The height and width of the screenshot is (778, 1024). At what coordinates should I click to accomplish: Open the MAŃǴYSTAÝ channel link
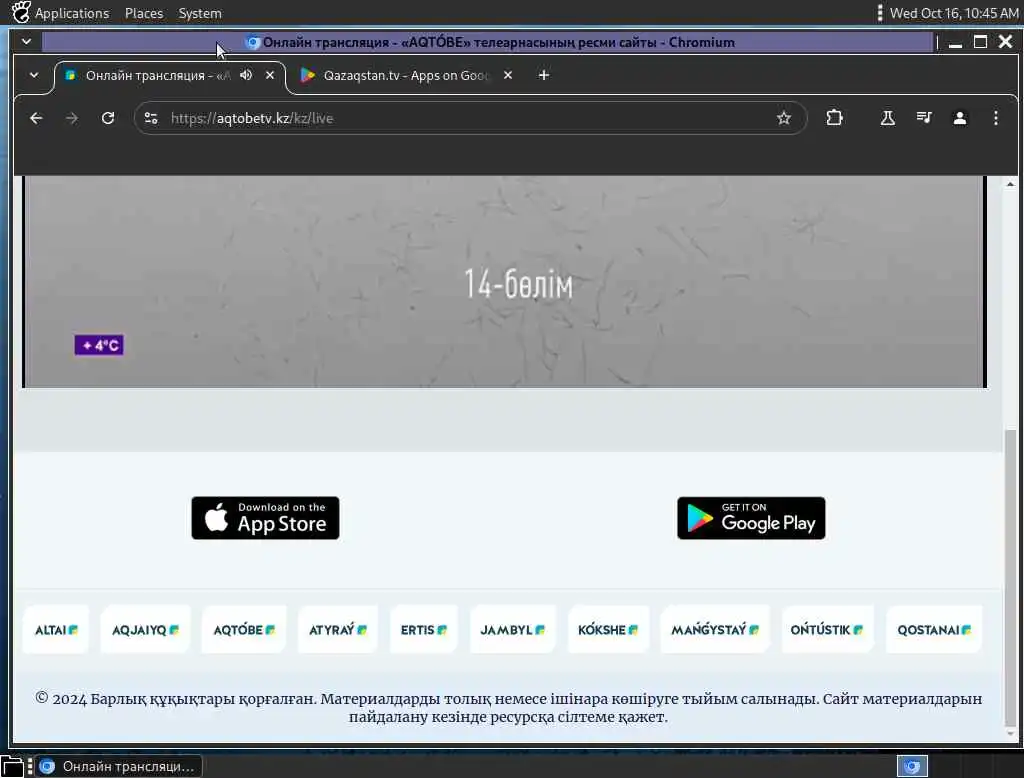point(715,630)
